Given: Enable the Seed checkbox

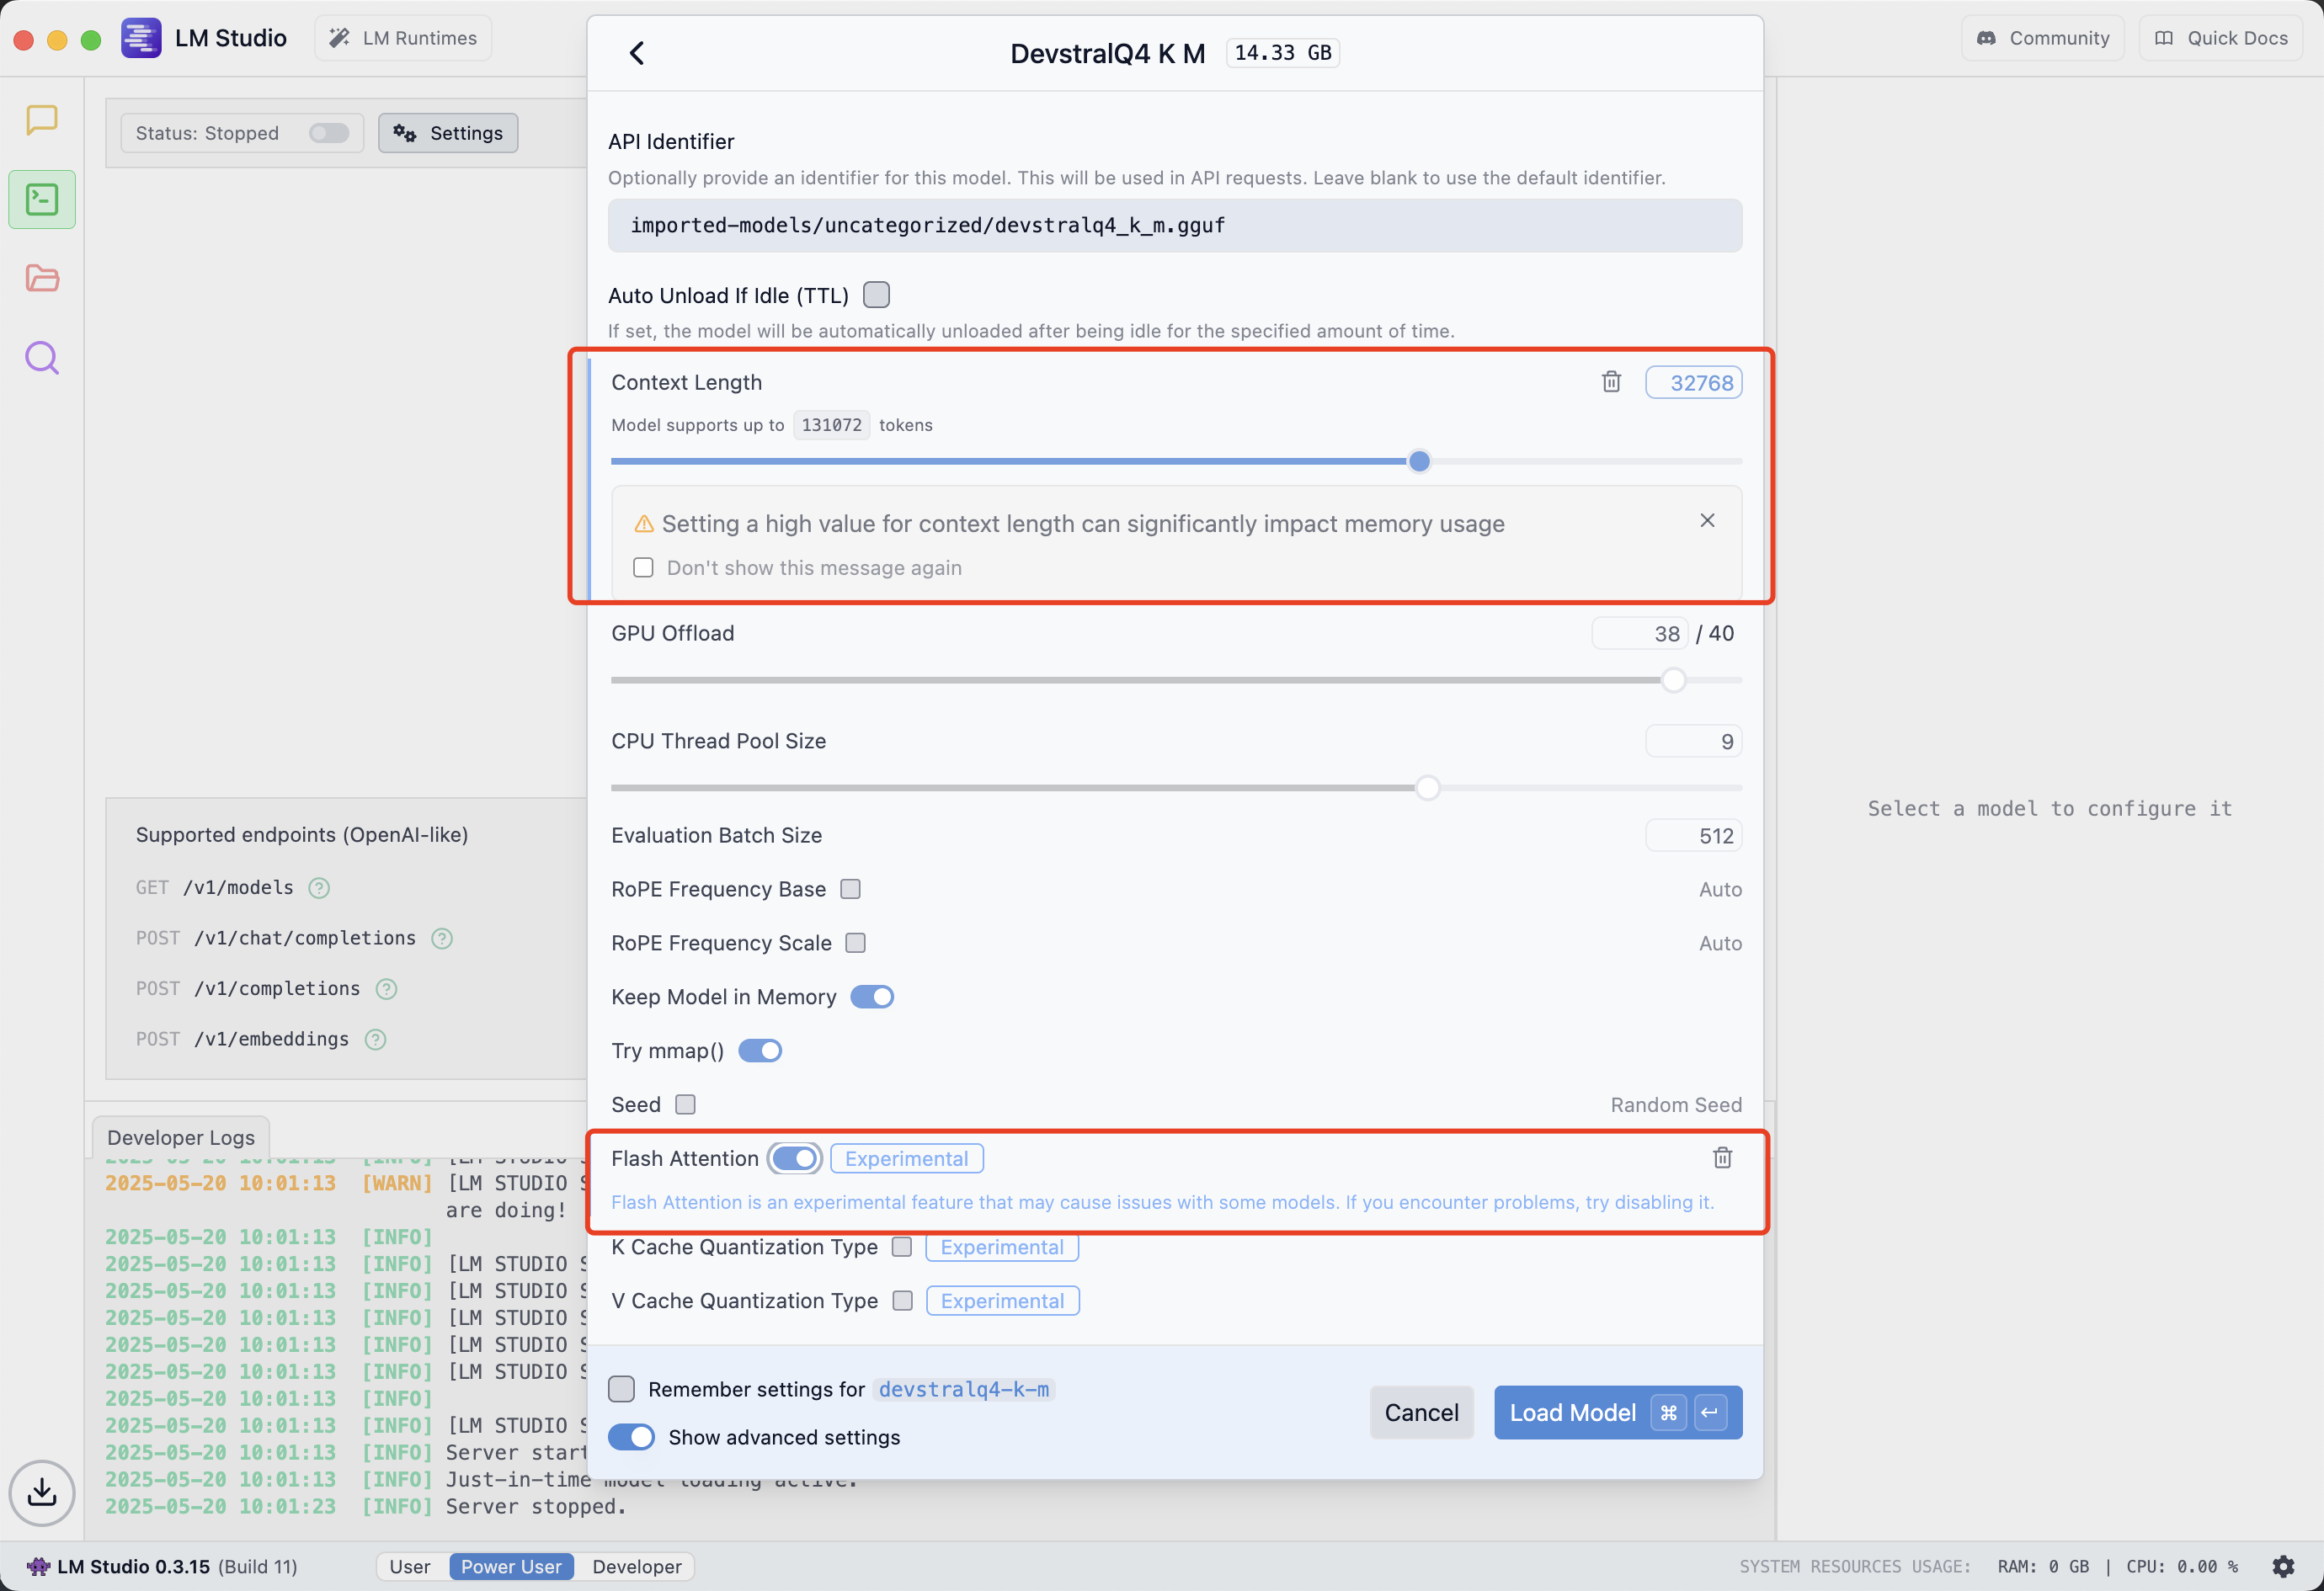Looking at the screenshot, I should [x=685, y=1105].
